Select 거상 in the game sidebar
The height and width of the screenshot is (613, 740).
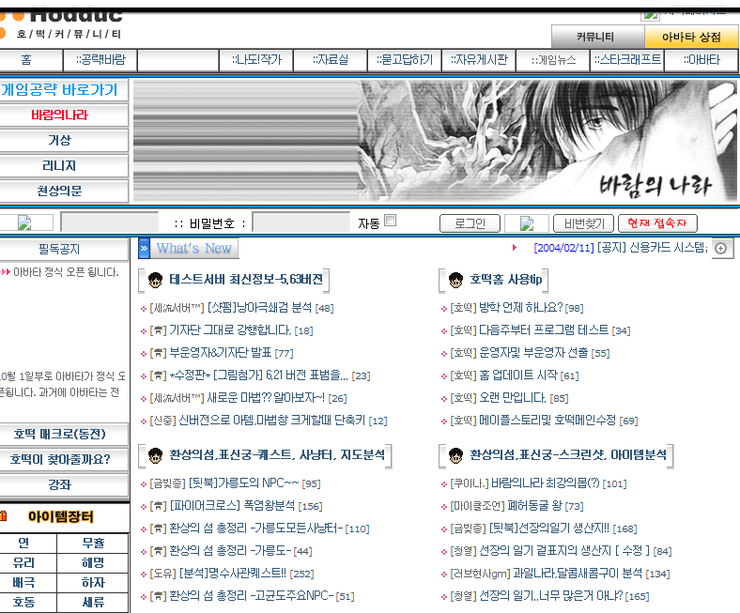(60, 140)
